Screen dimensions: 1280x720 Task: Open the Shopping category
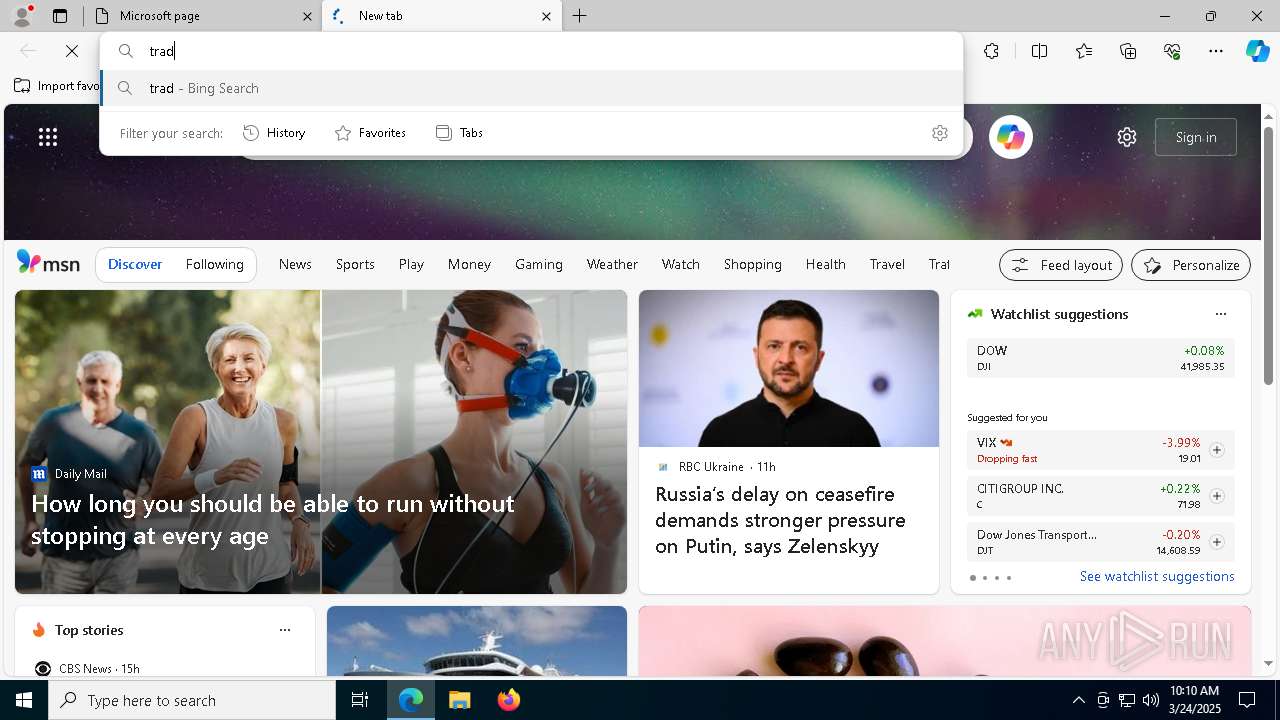click(x=752, y=264)
